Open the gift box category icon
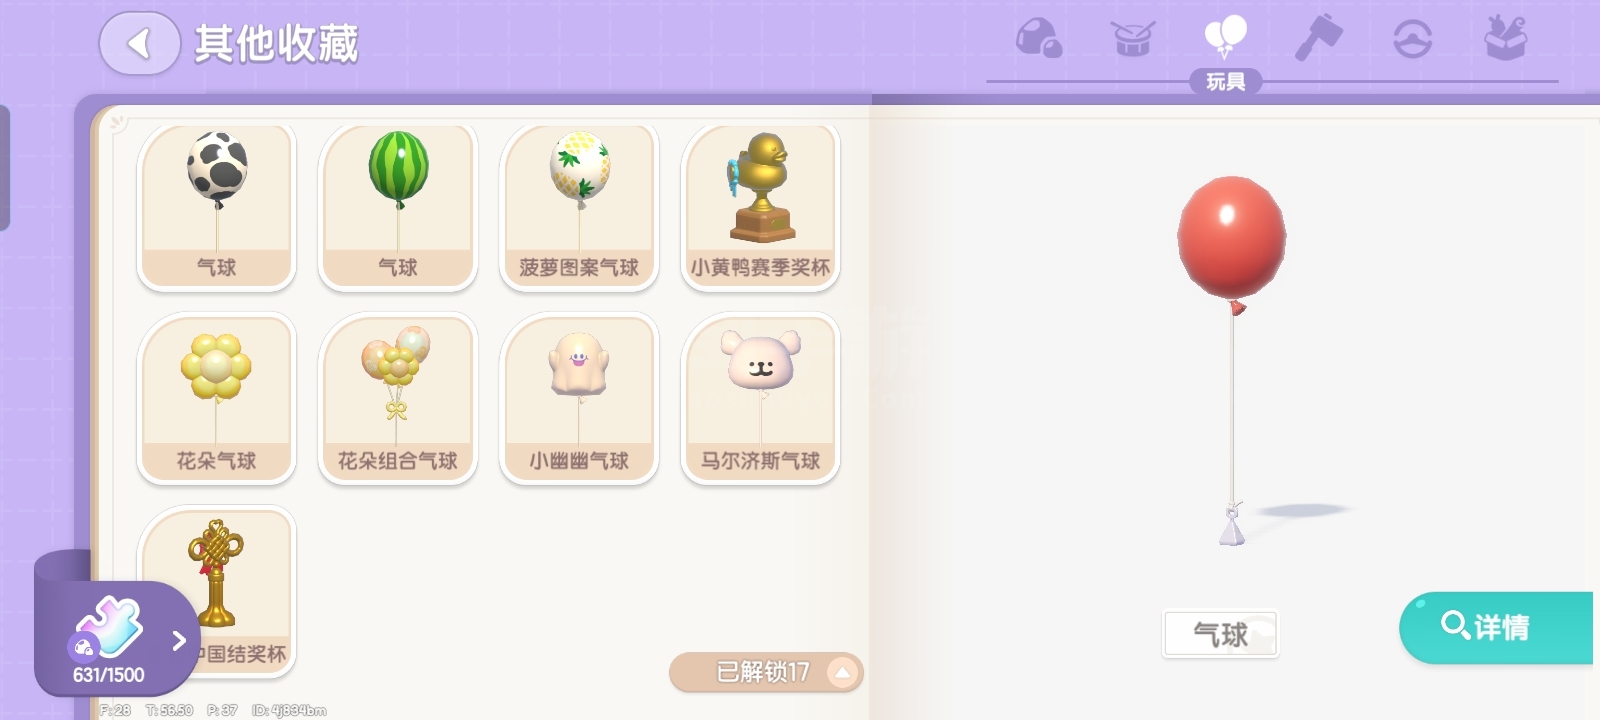Image resolution: width=1600 pixels, height=720 pixels. pos(1505,39)
